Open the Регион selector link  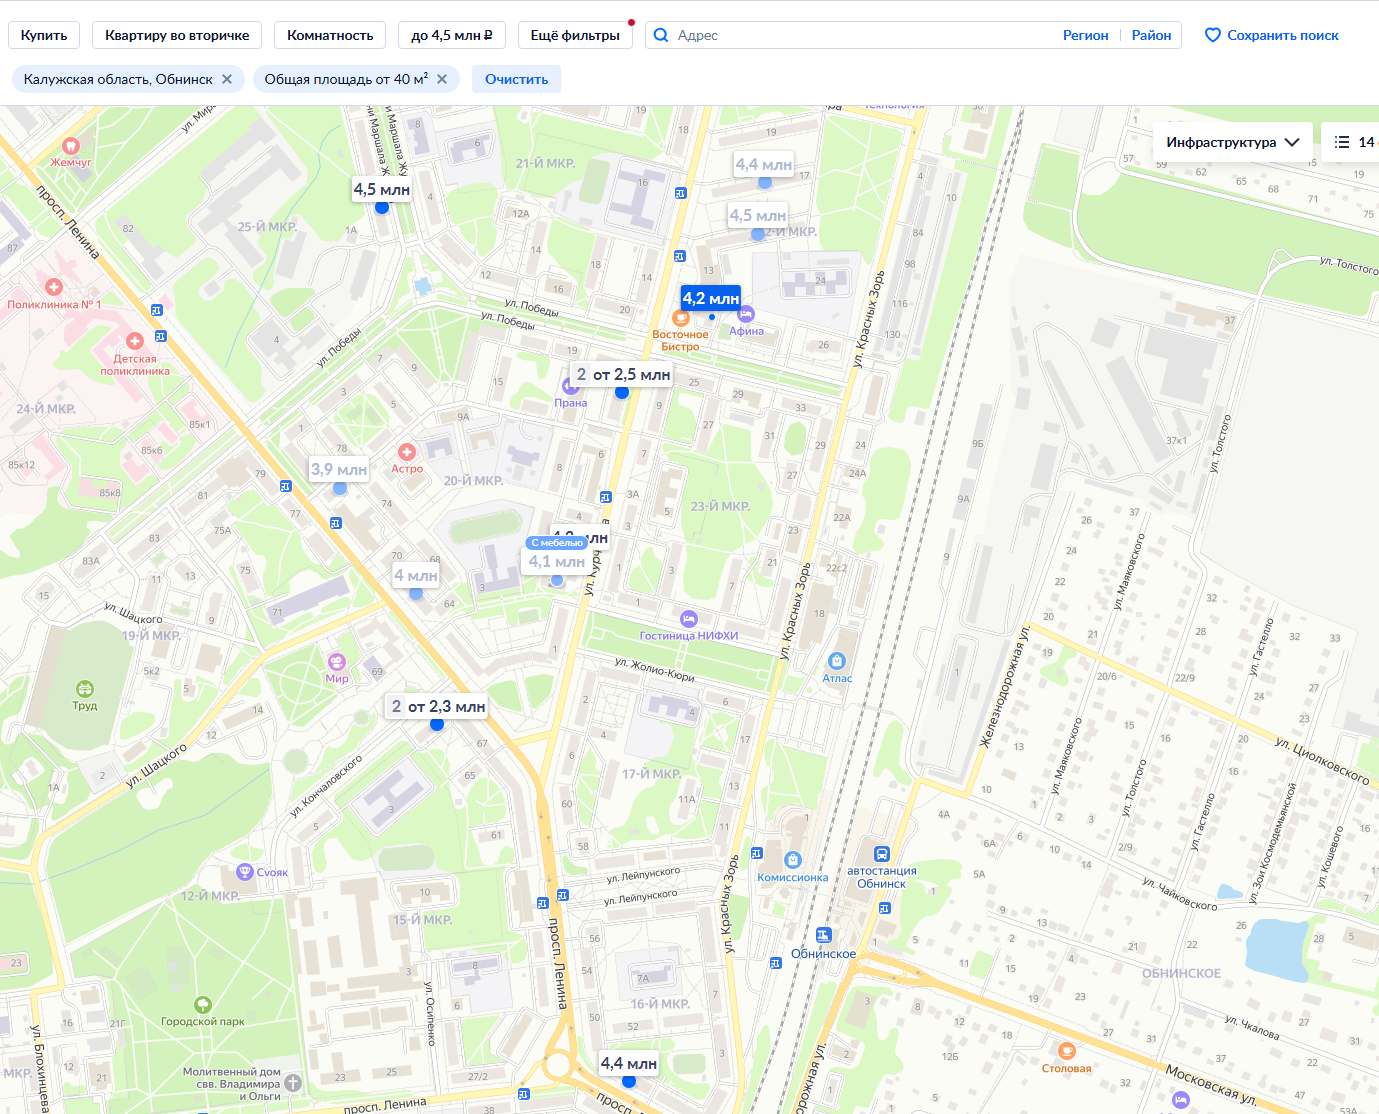pyautogui.click(x=1085, y=35)
